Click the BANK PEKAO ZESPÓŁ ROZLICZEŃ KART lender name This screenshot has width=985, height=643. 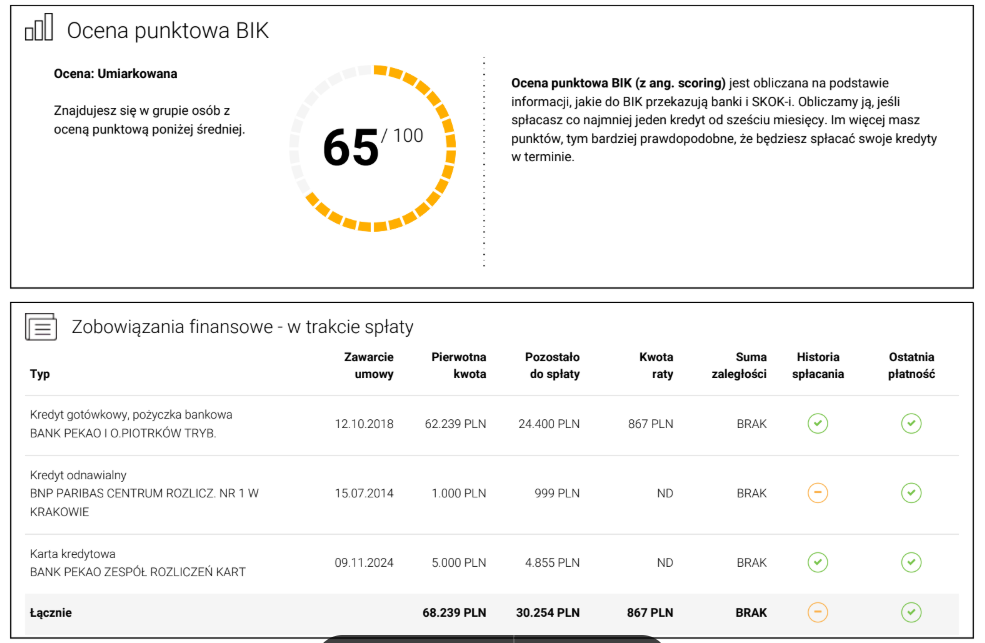click(x=138, y=572)
